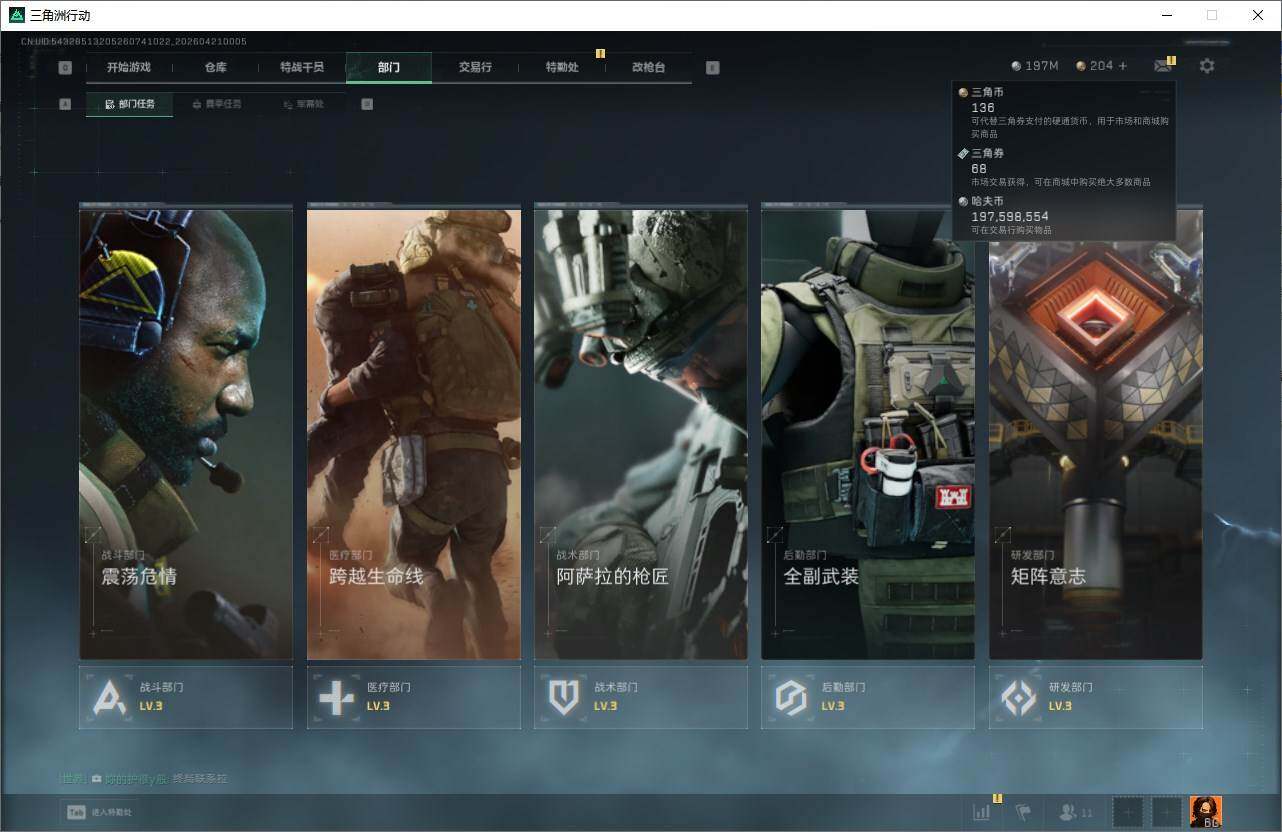Click the bar chart icon in bottom bar

pos(982,812)
